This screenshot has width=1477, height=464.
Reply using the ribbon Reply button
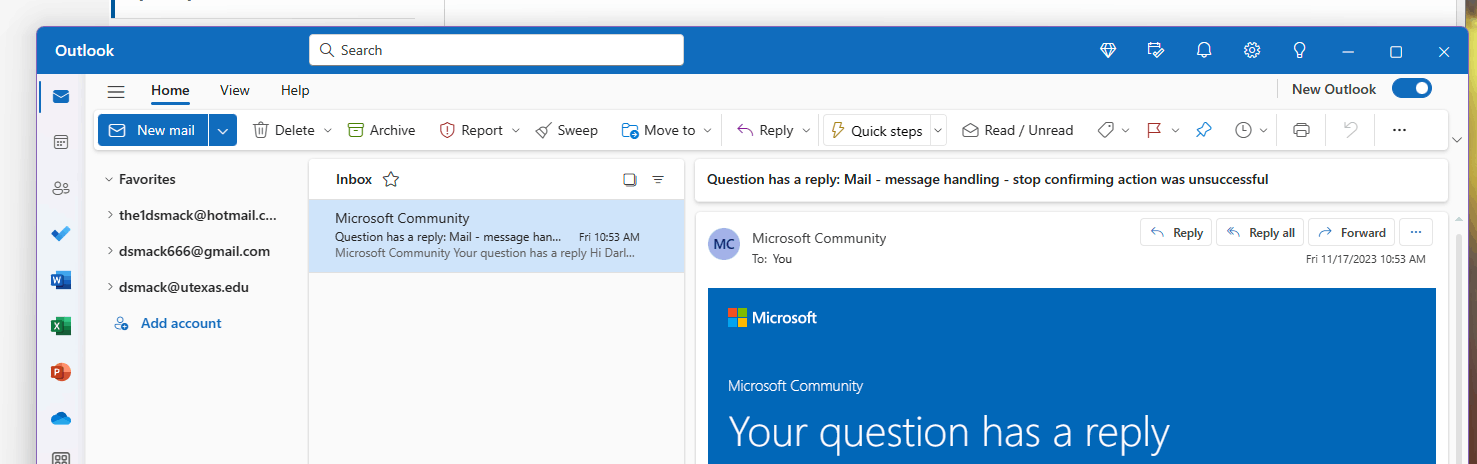click(765, 130)
